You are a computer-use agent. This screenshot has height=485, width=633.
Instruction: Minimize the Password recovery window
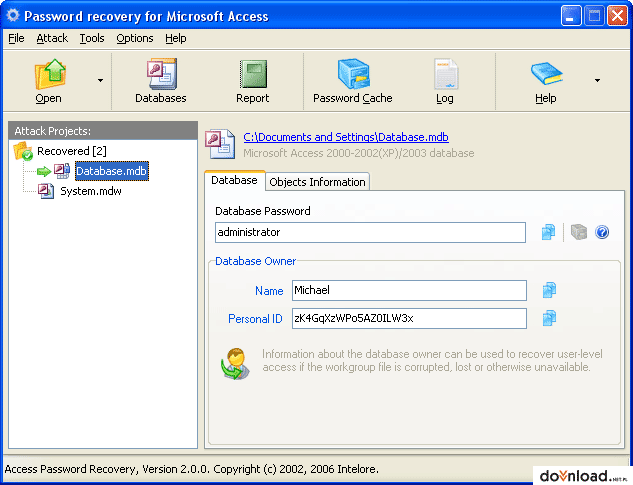571,16
